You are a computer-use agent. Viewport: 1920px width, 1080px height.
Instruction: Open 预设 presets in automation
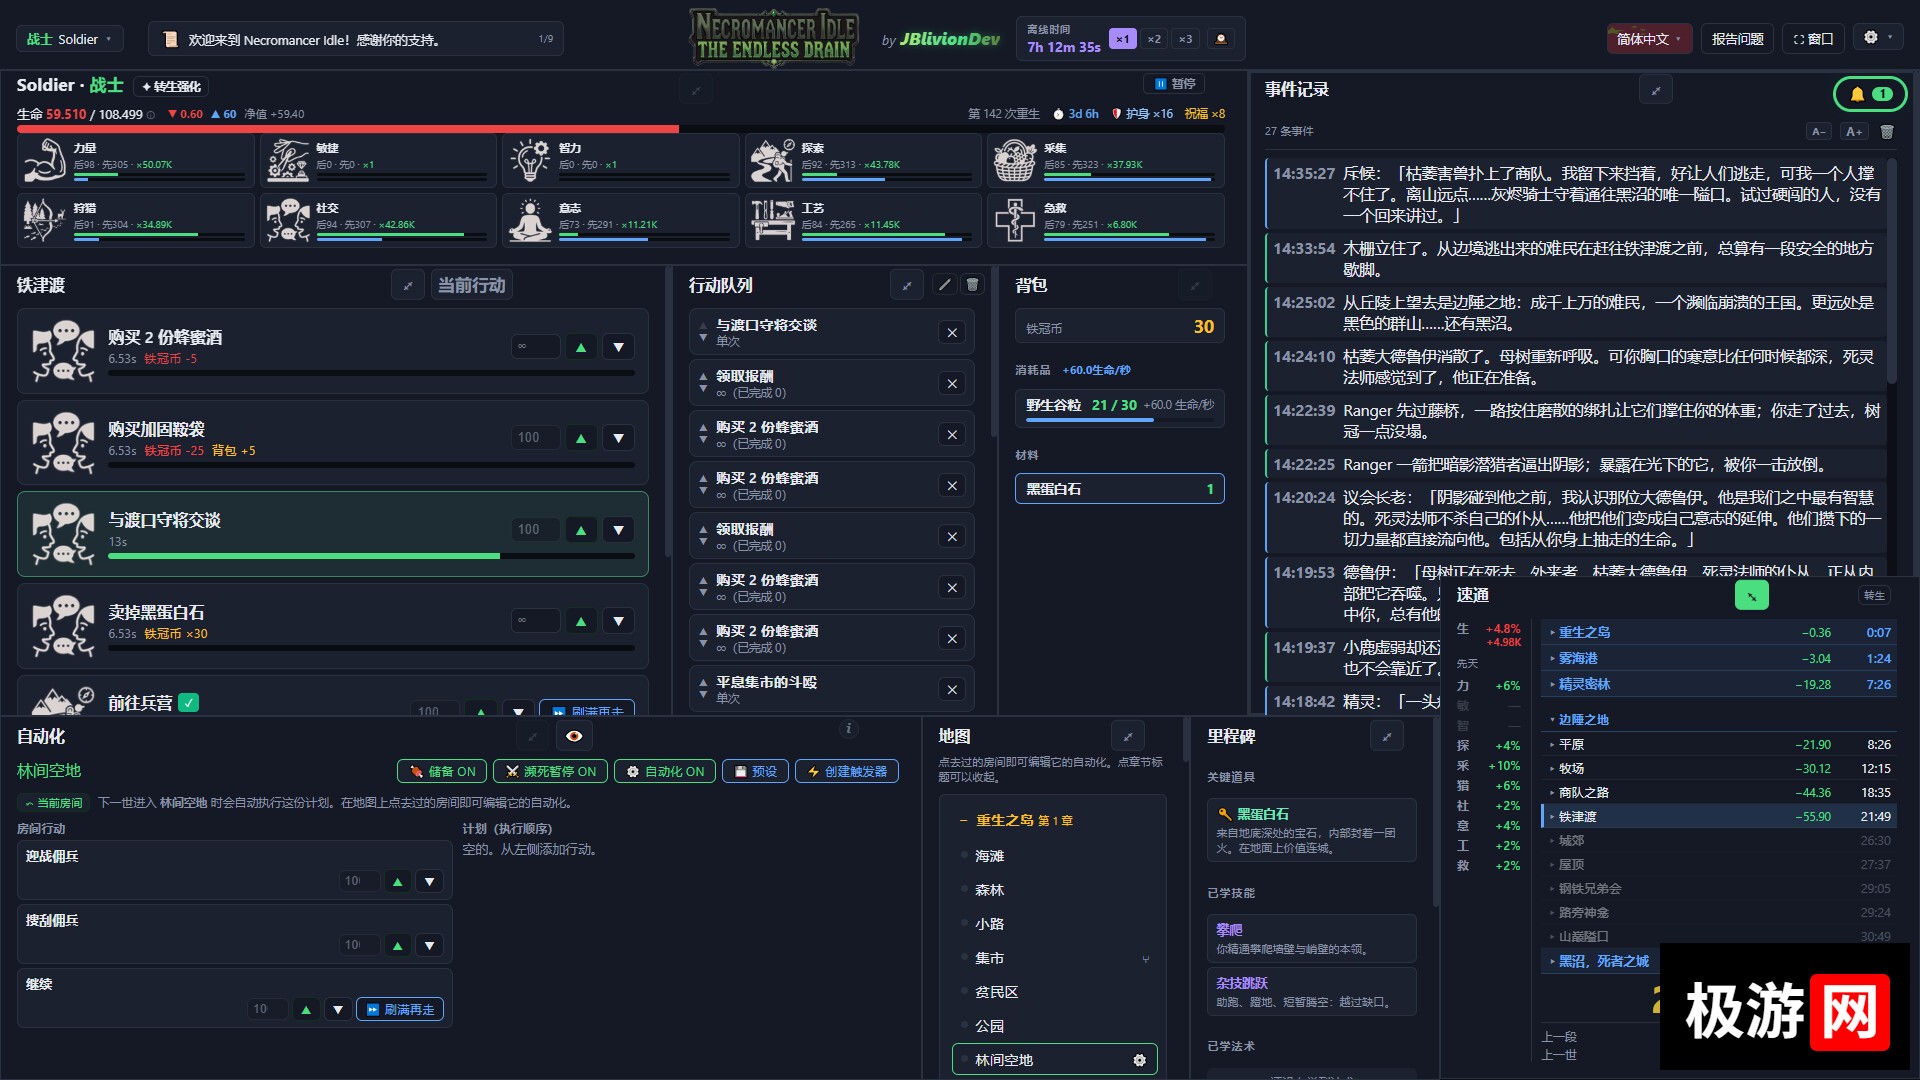[755, 771]
